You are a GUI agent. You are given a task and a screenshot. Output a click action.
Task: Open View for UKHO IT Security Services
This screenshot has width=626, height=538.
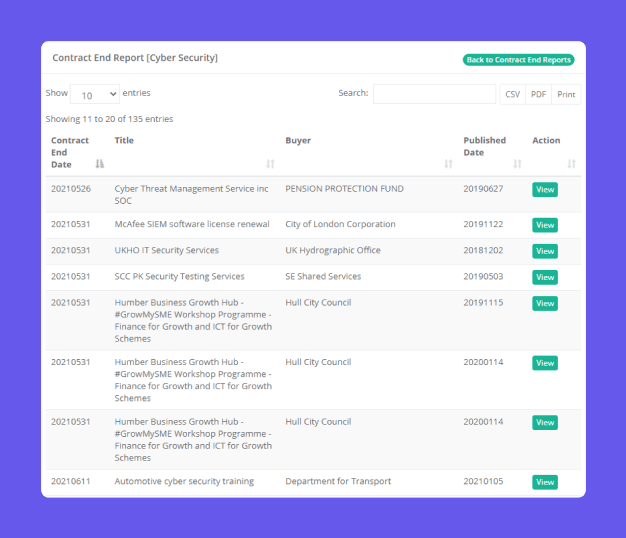pos(545,251)
